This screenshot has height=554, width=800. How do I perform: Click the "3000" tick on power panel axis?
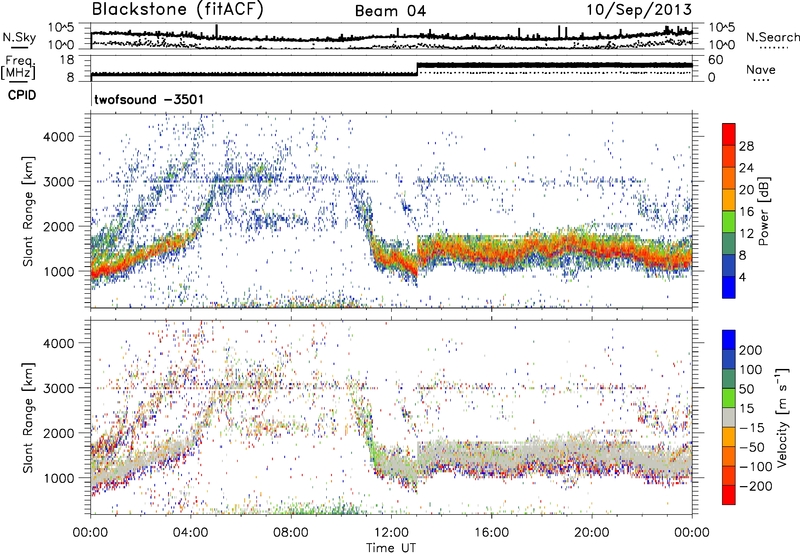click(x=59, y=182)
